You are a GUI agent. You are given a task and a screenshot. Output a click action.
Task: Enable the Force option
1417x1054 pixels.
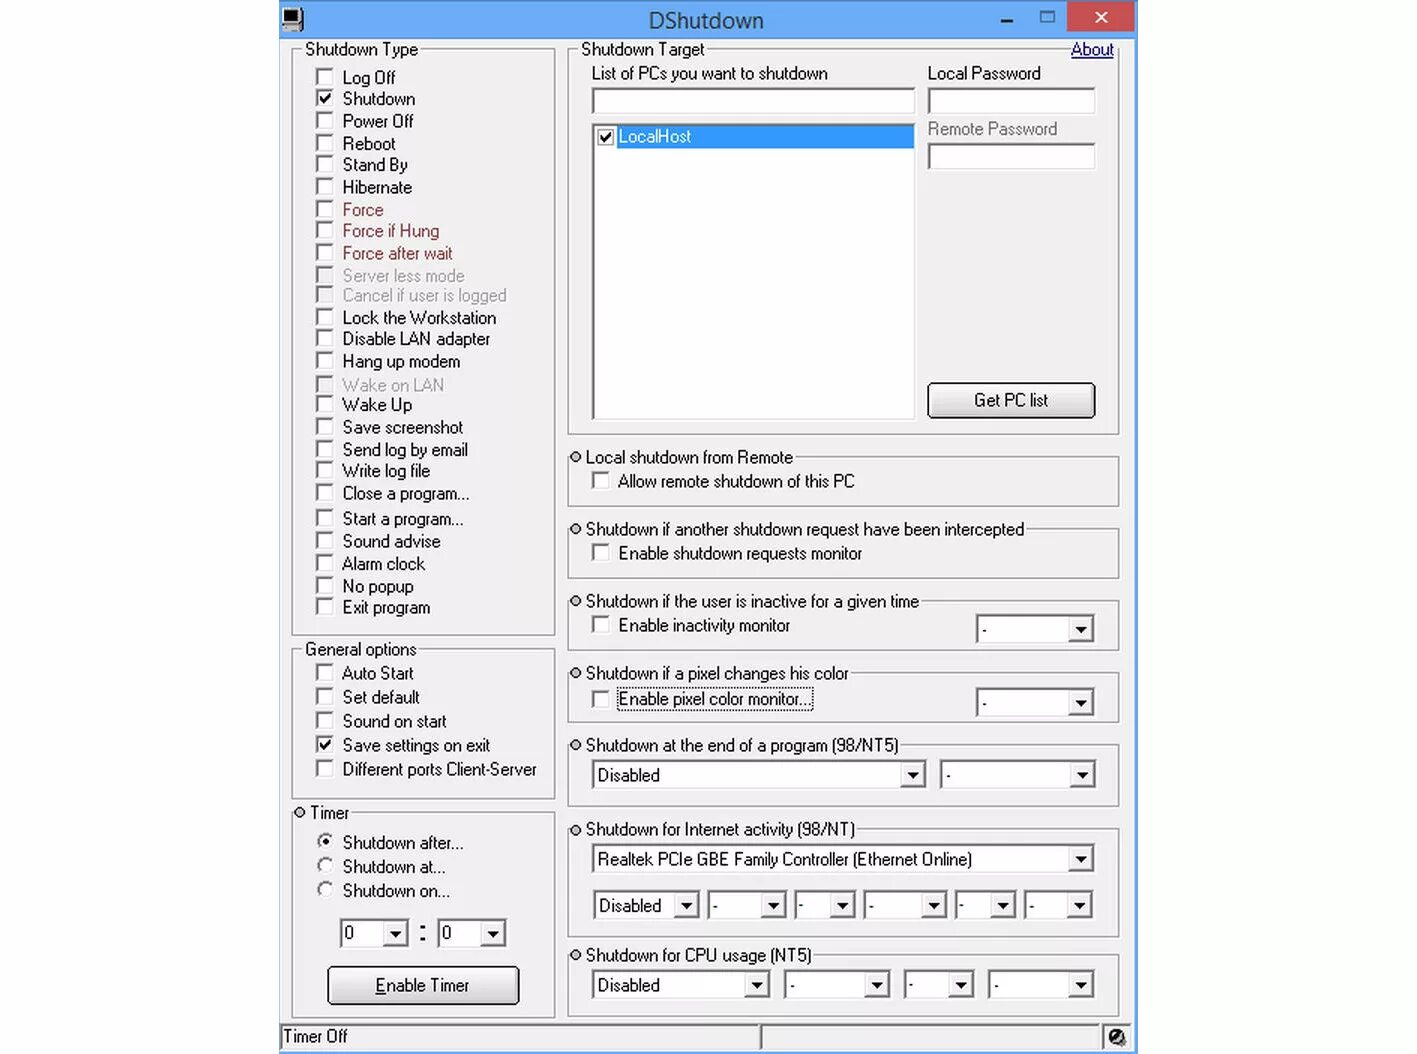point(324,209)
